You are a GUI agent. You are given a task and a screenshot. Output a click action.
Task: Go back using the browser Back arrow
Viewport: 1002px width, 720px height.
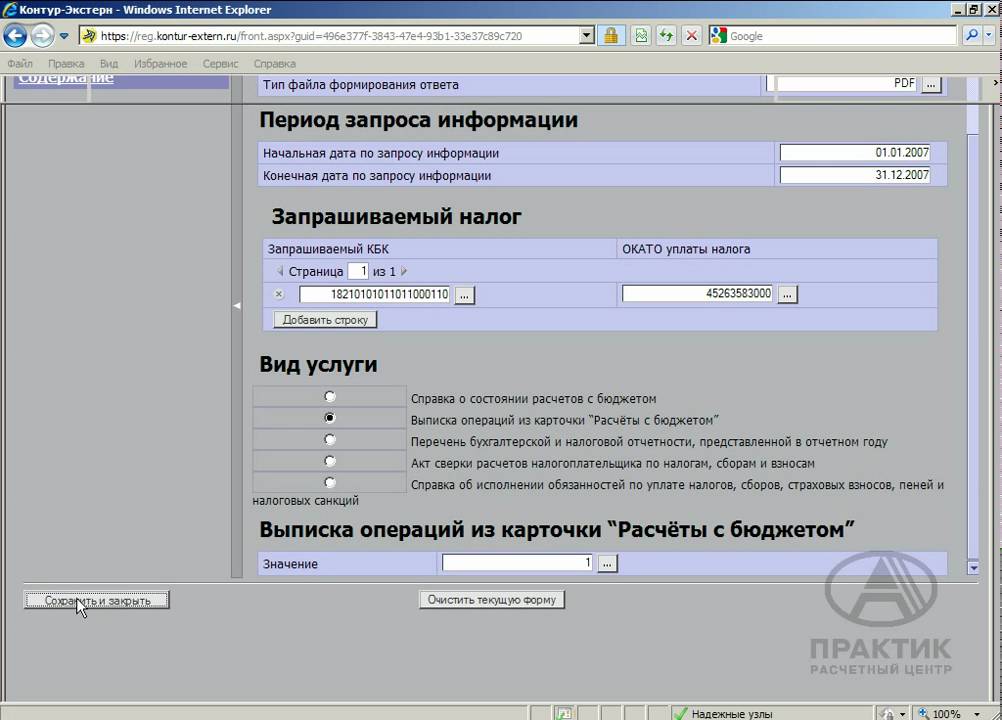(15, 36)
